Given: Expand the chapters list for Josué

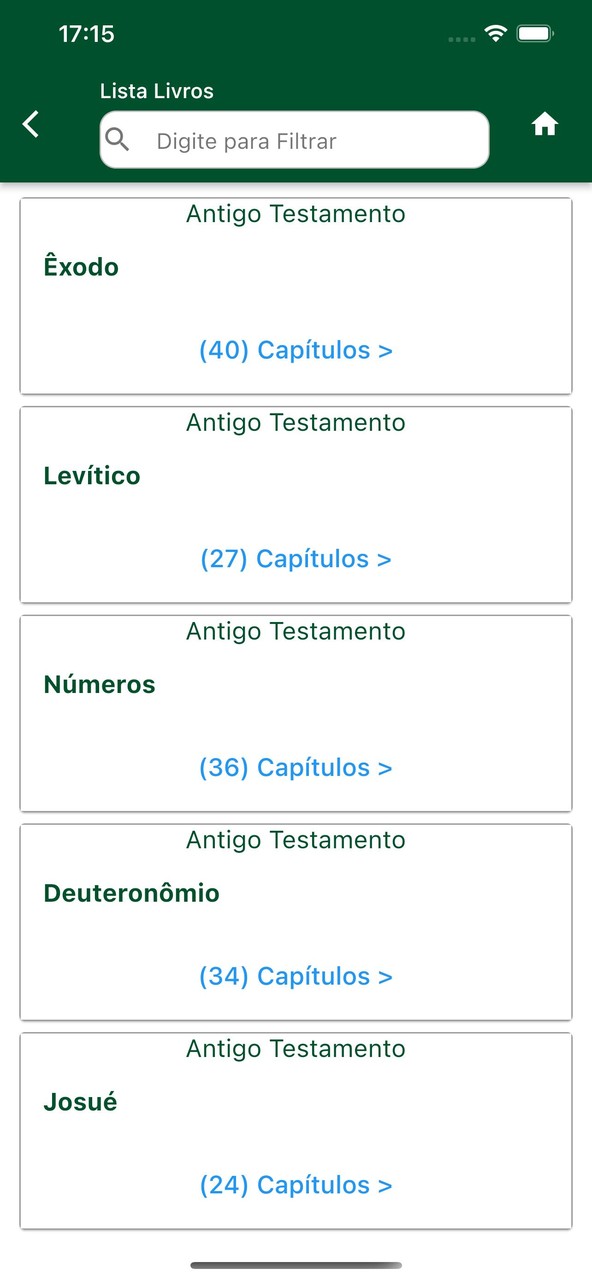Looking at the screenshot, I should point(296,1184).
